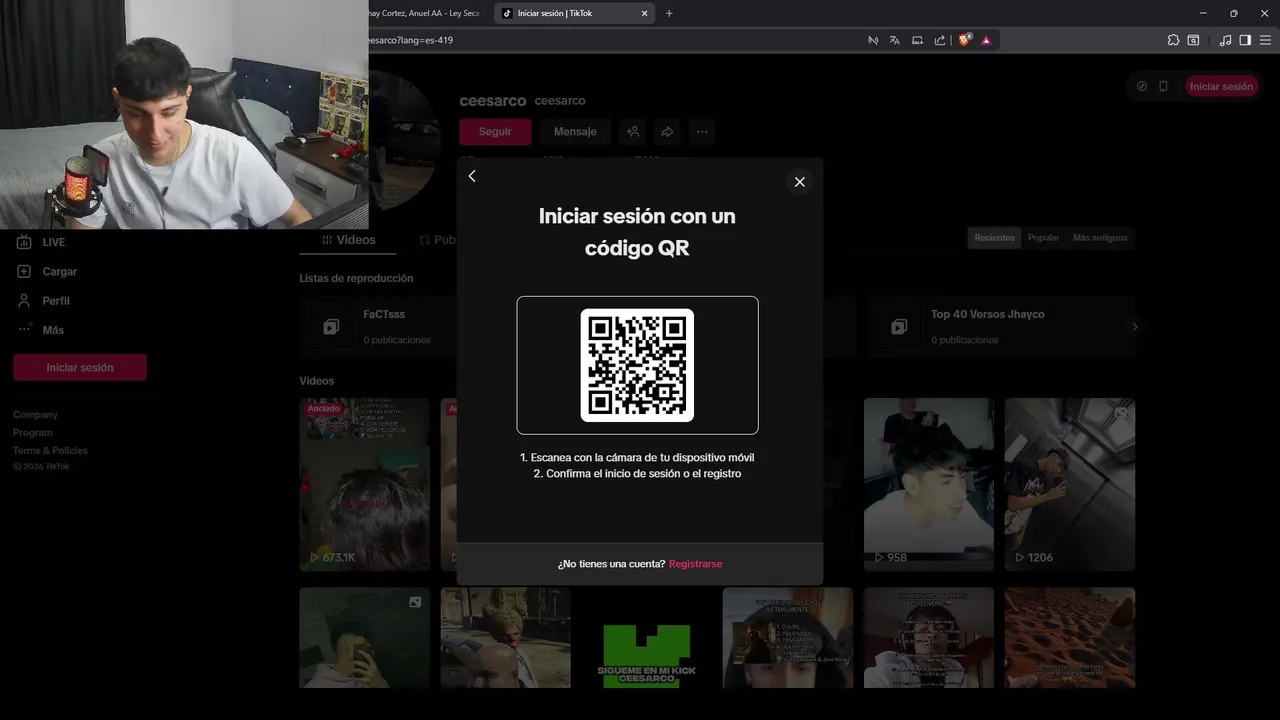Image resolution: width=1280 pixels, height=720 pixels.
Task: Click the Terms & Policies footer link
Action: (50, 450)
